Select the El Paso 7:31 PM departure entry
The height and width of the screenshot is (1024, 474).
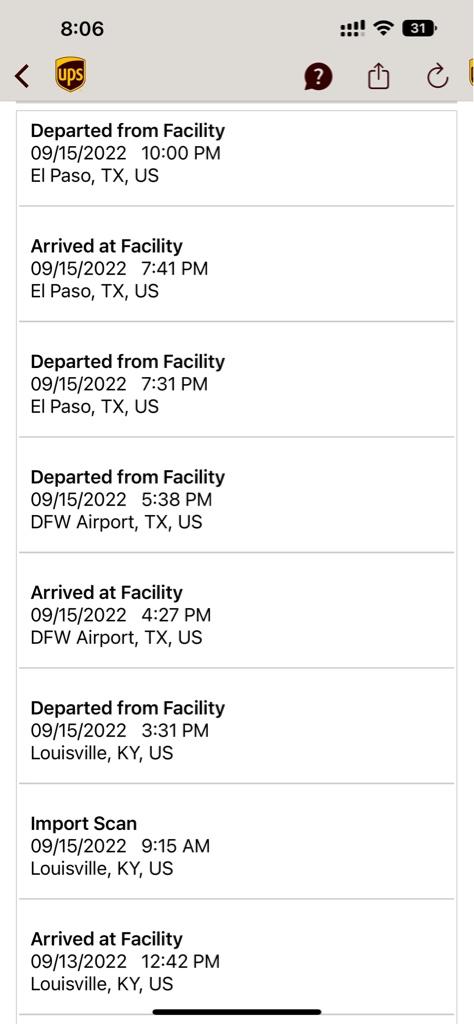(236, 379)
